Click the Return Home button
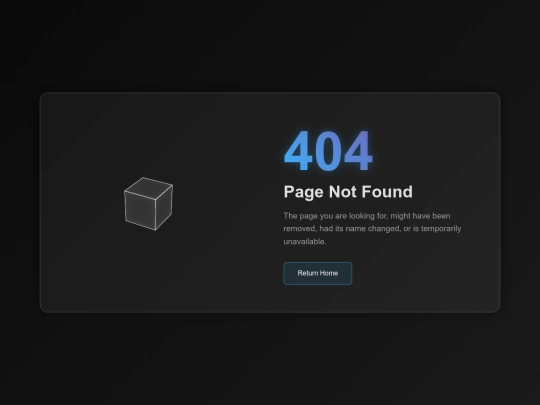This screenshot has width=540, height=405. point(318,273)
